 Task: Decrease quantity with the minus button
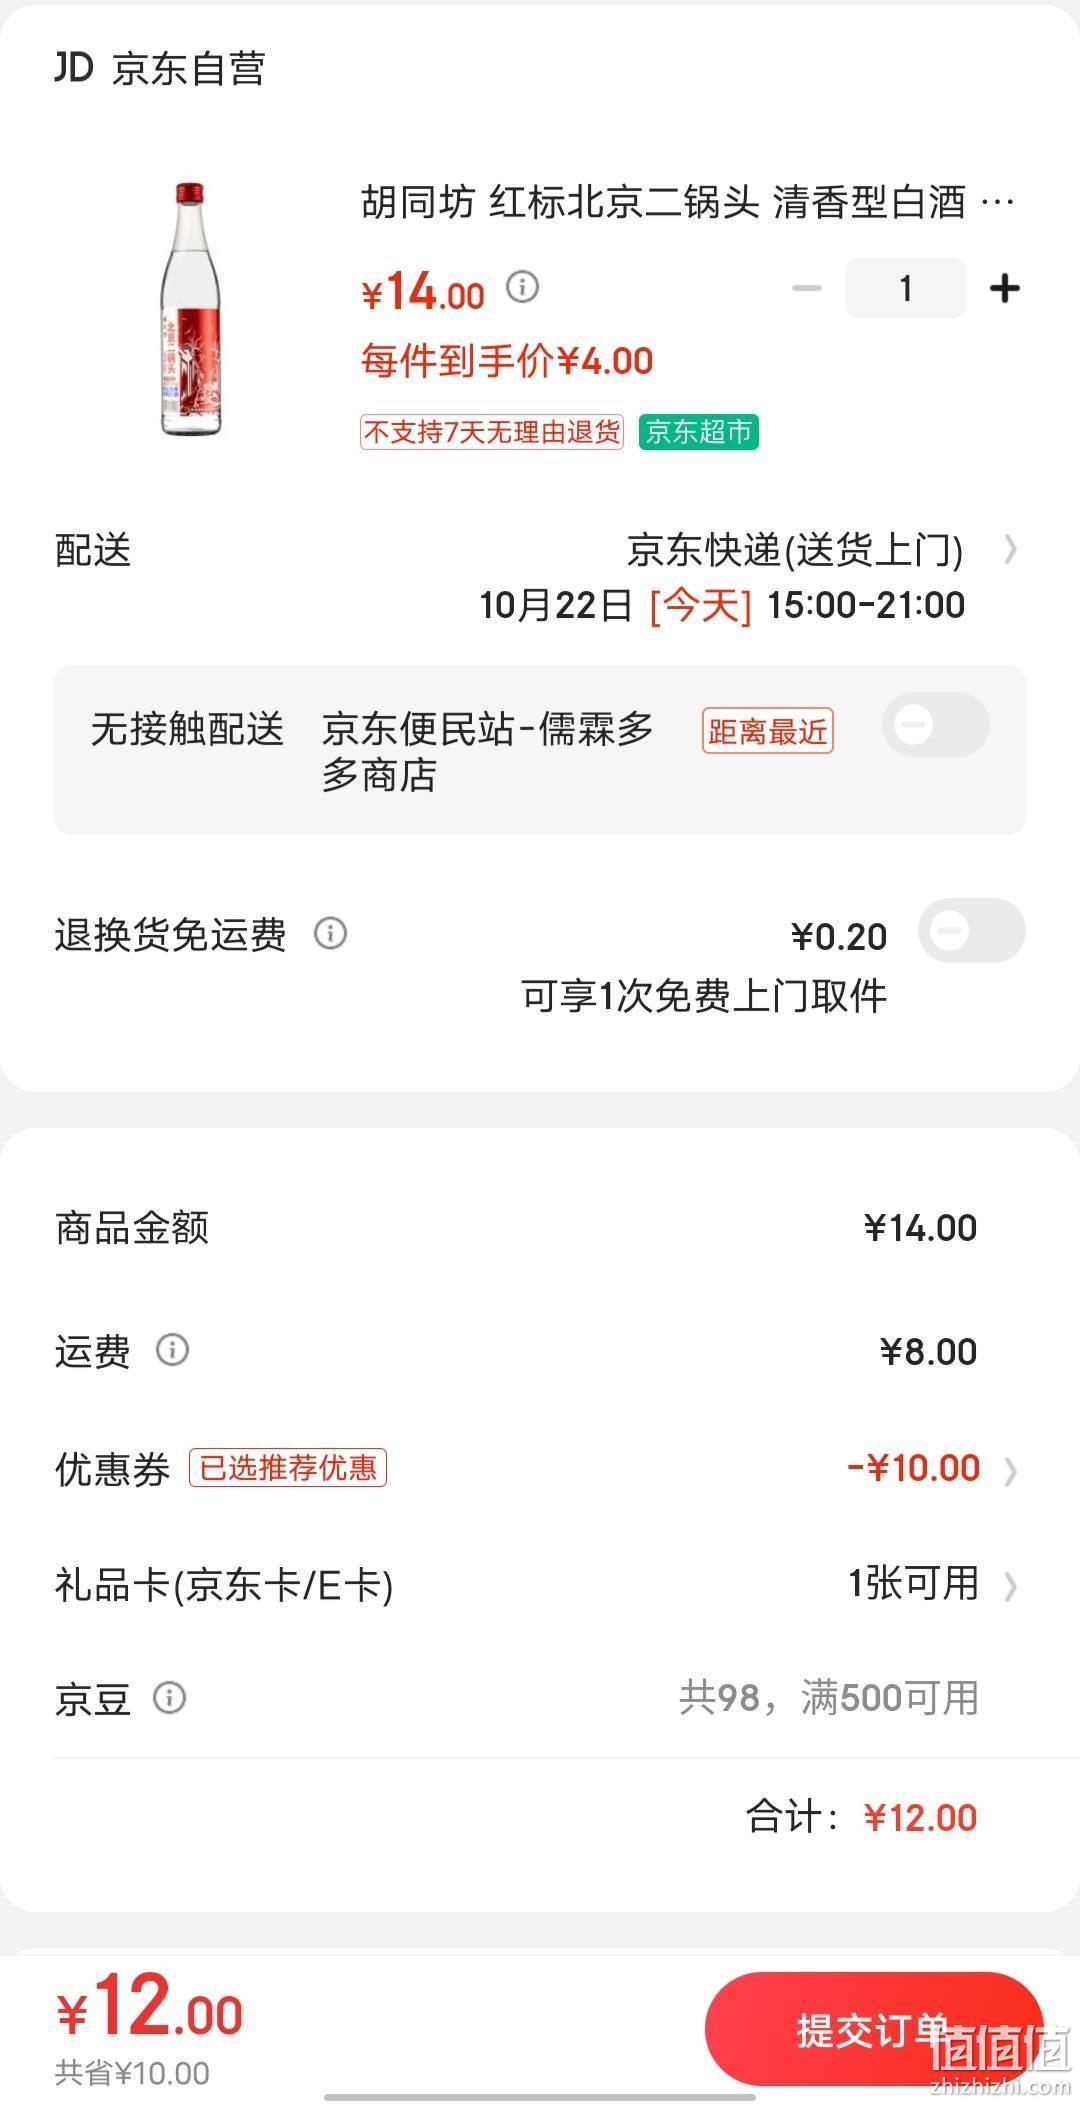(806, 289)
